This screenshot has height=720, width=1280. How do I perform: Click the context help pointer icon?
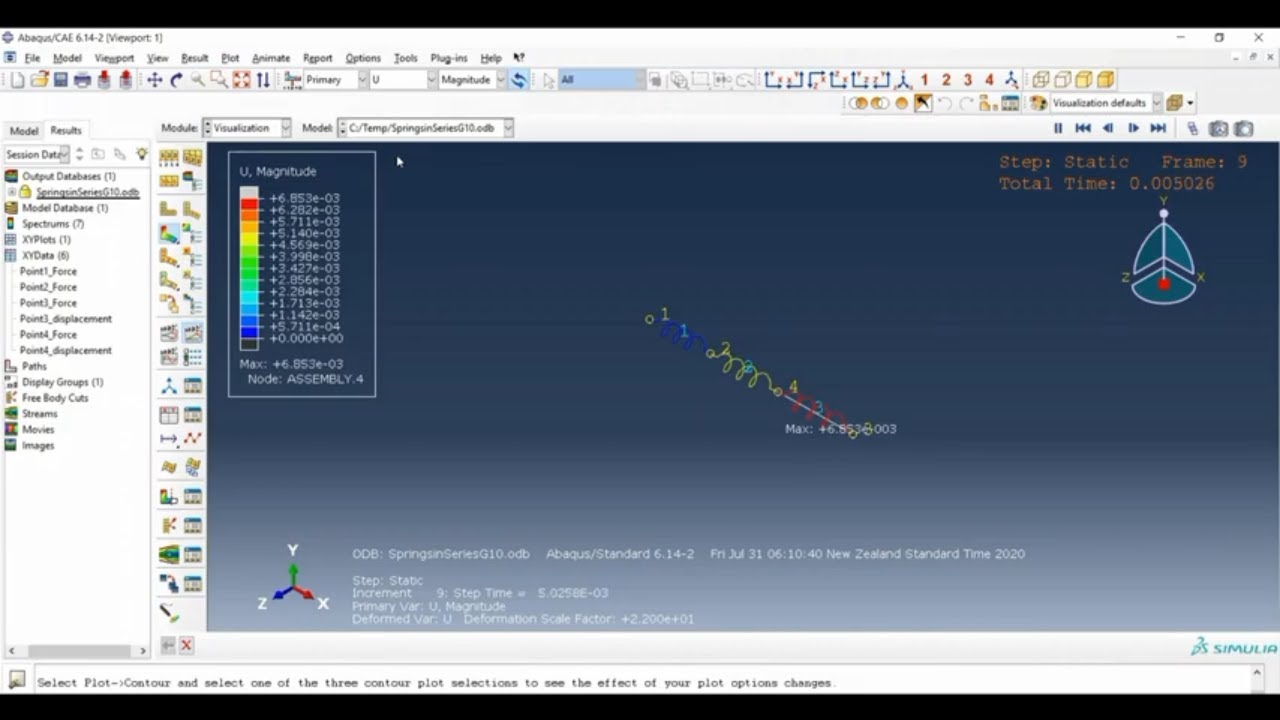(x=518, y=58)
